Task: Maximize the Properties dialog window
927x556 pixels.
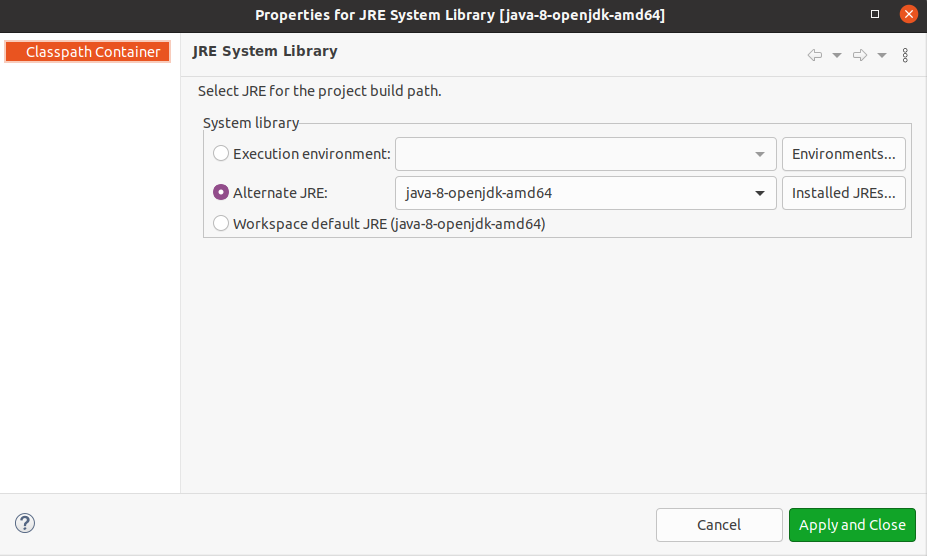Action: pyautogui.click(x=875, y=15)
